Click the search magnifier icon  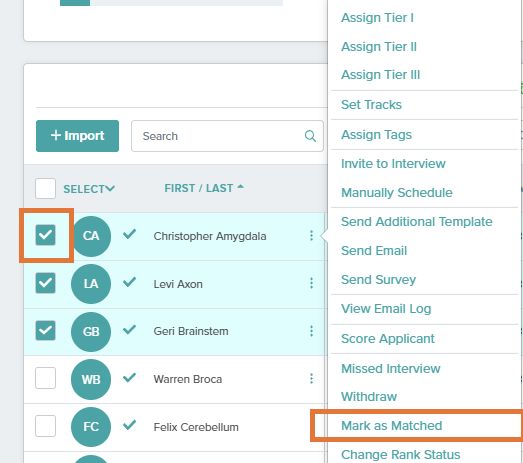tap(310, 136)
